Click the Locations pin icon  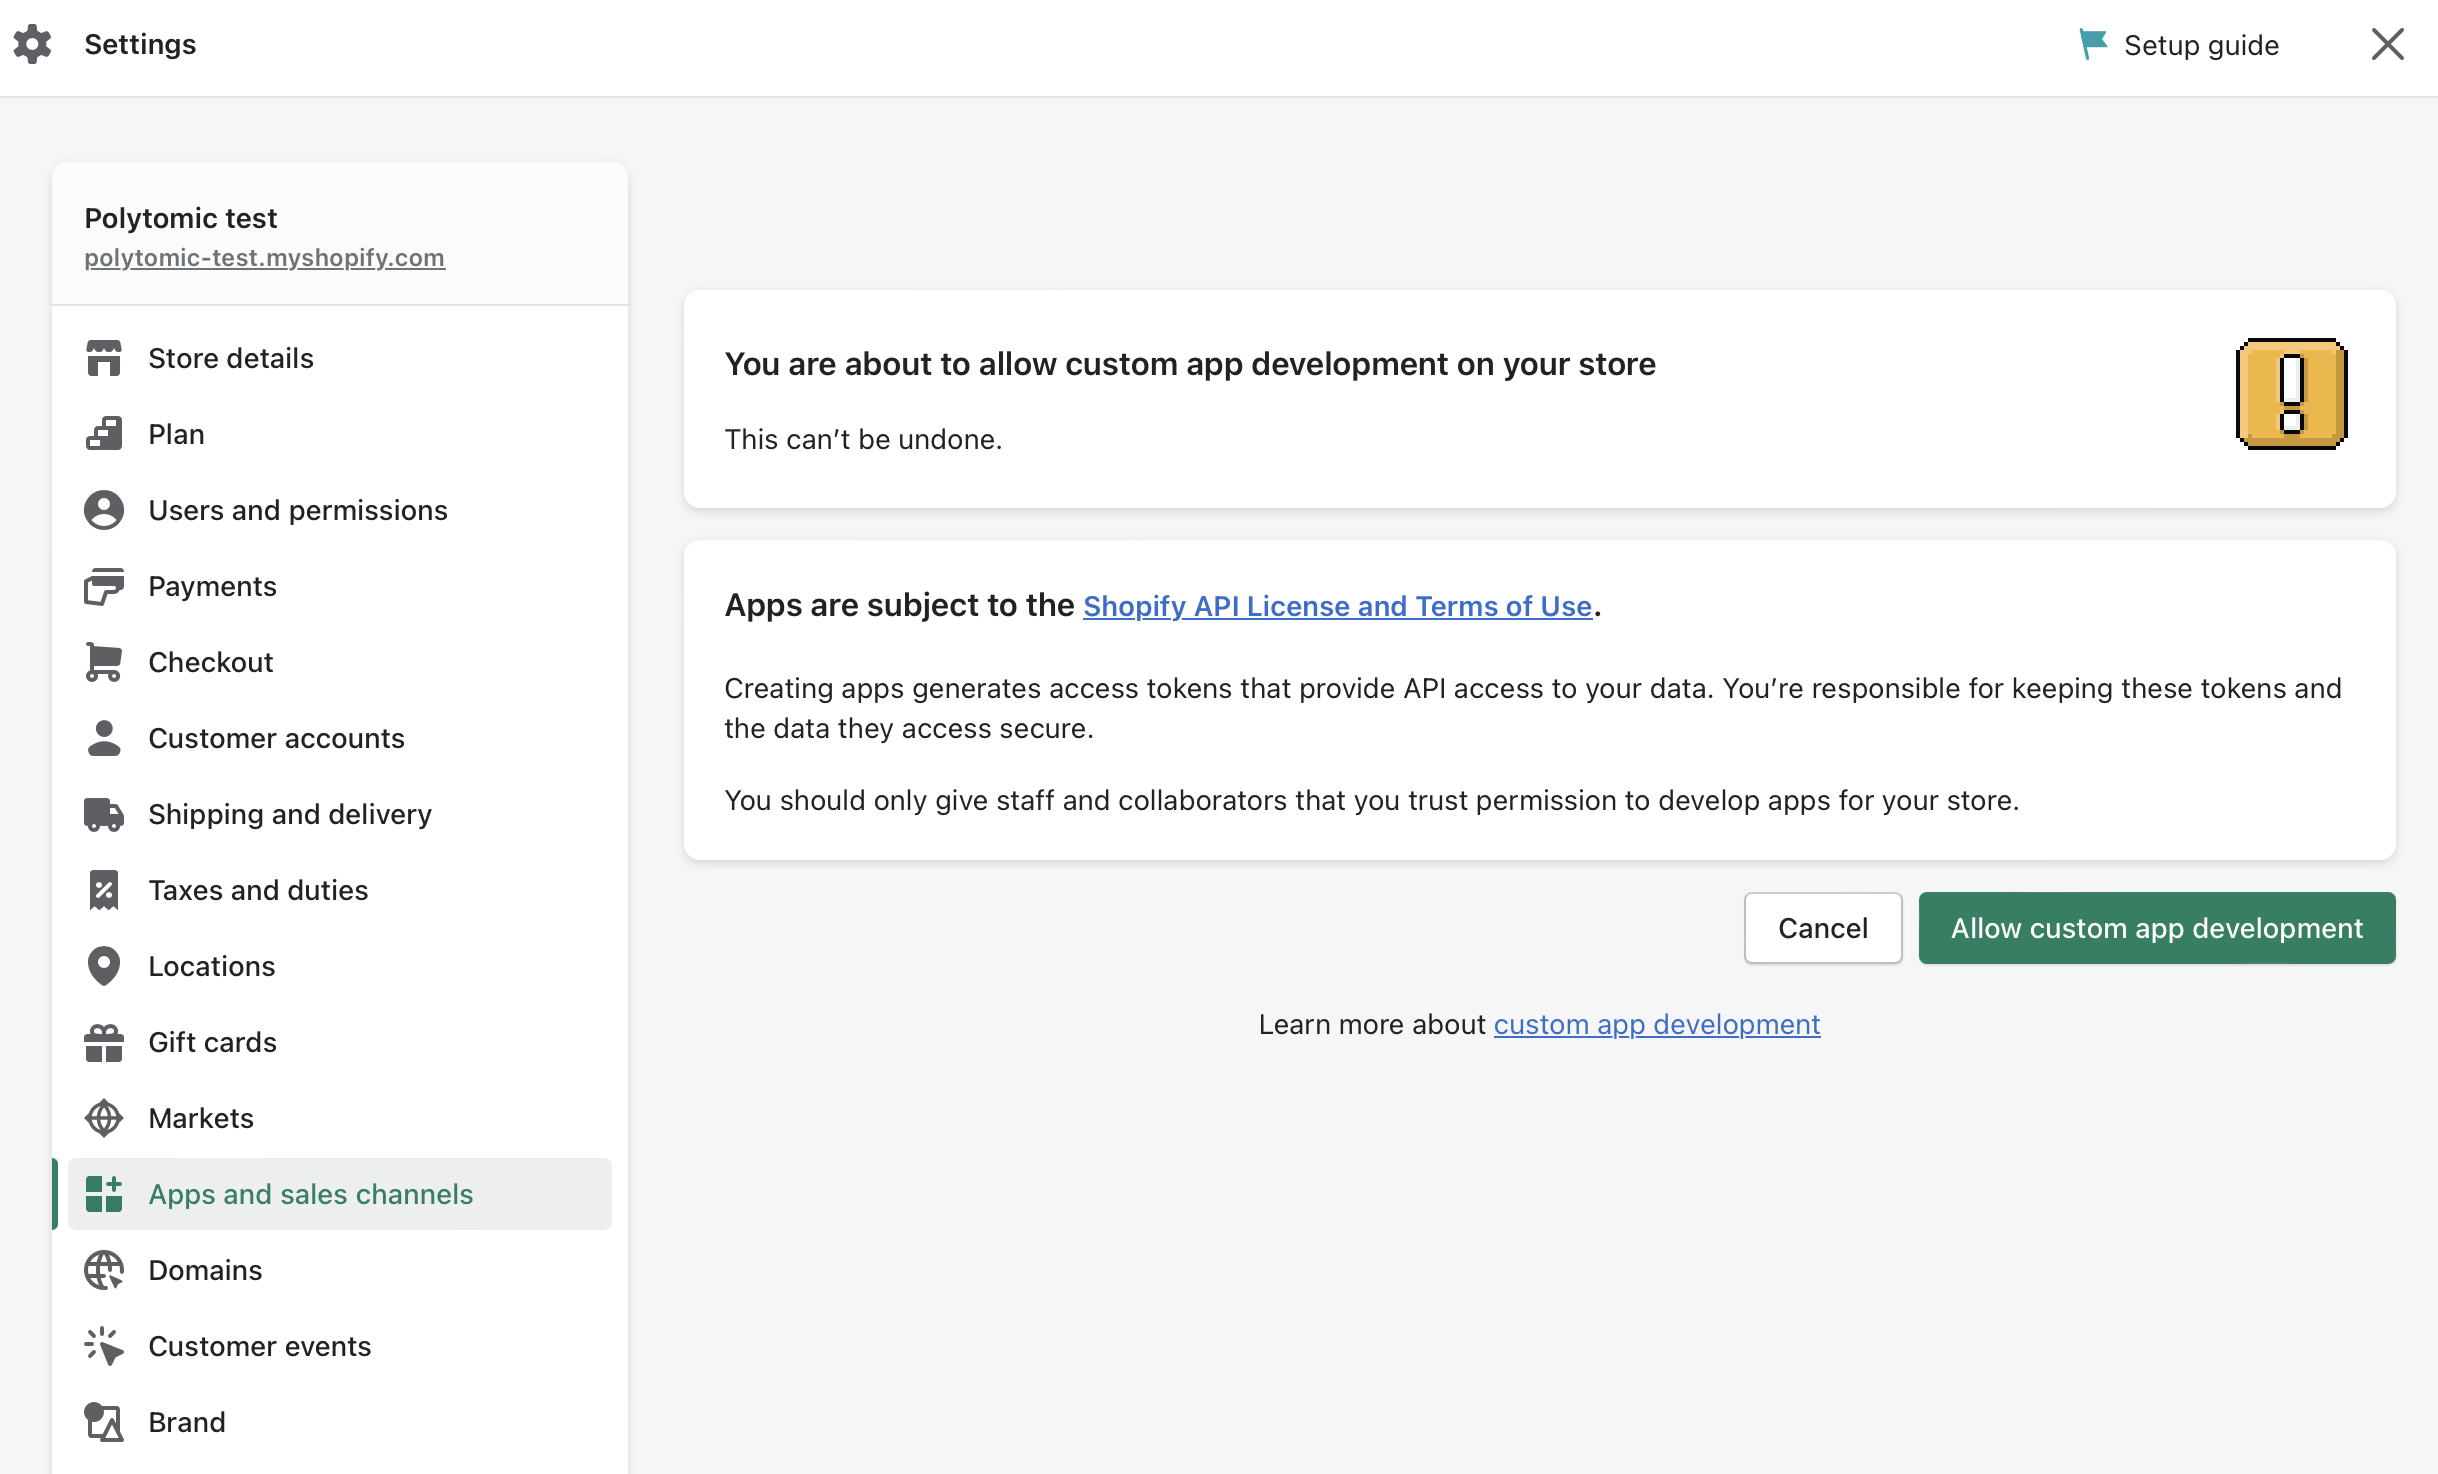pos(104,966)
